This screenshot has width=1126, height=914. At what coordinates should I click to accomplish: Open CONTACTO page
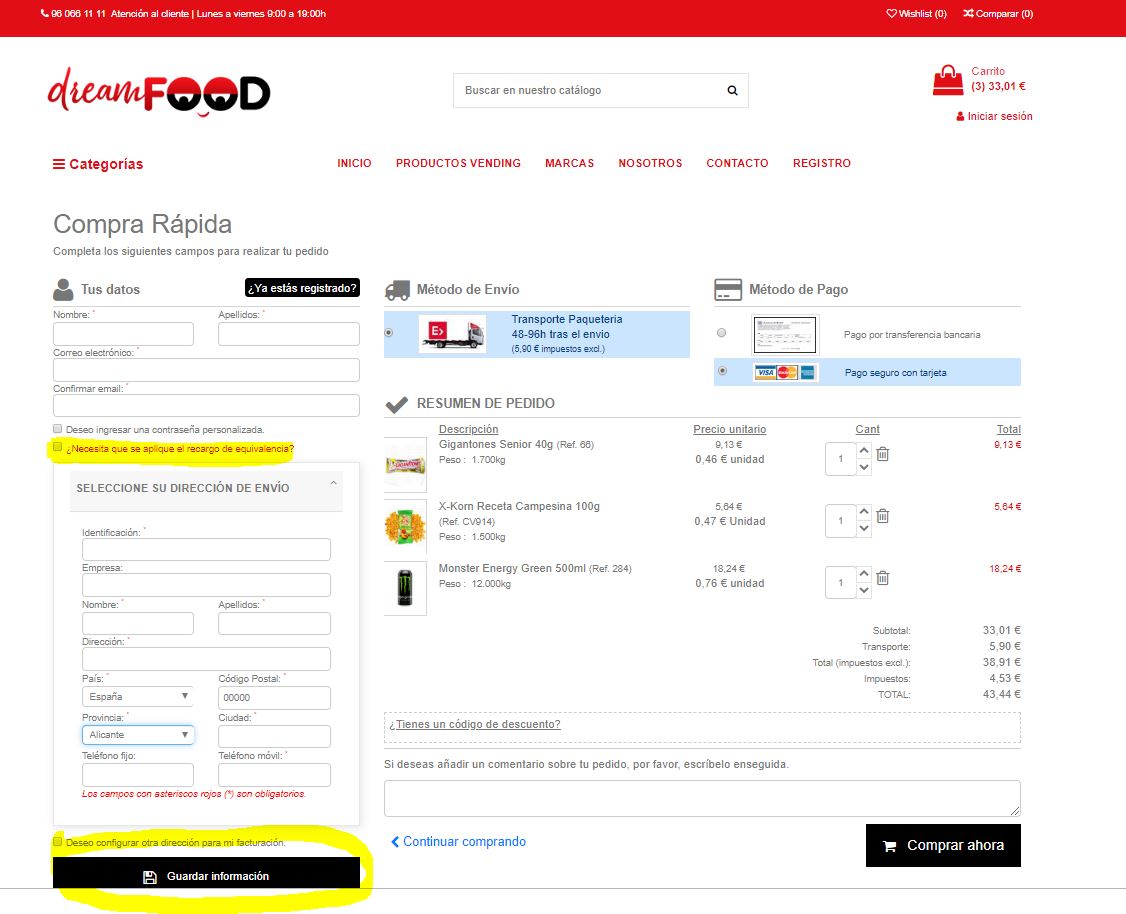[x=737, y=163]
